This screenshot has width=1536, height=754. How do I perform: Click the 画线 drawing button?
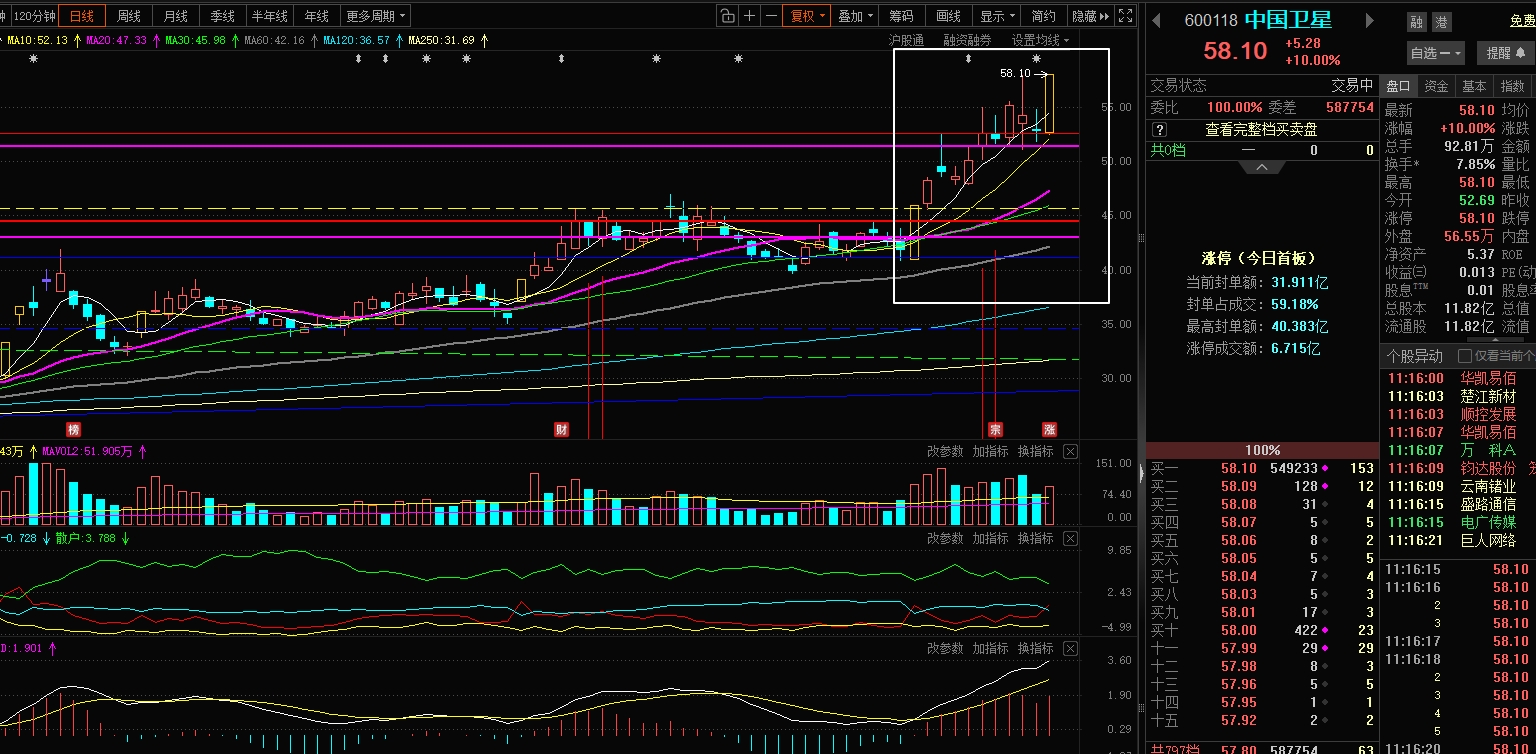click(949, 16)
